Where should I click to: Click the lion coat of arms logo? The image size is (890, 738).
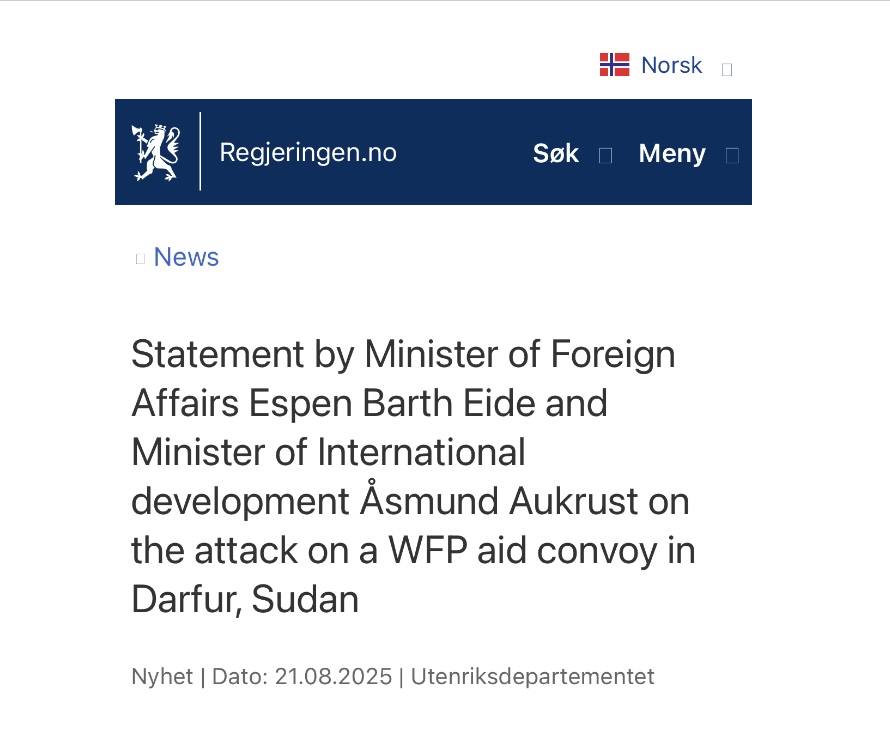coord(156,152)
